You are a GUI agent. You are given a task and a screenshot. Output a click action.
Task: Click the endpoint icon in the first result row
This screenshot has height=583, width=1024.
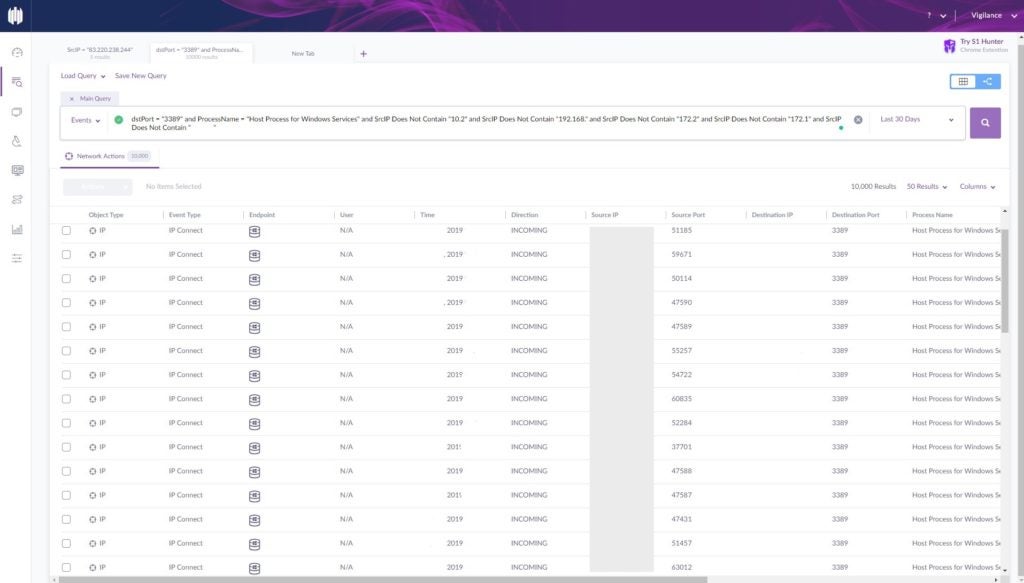(257, 230)
